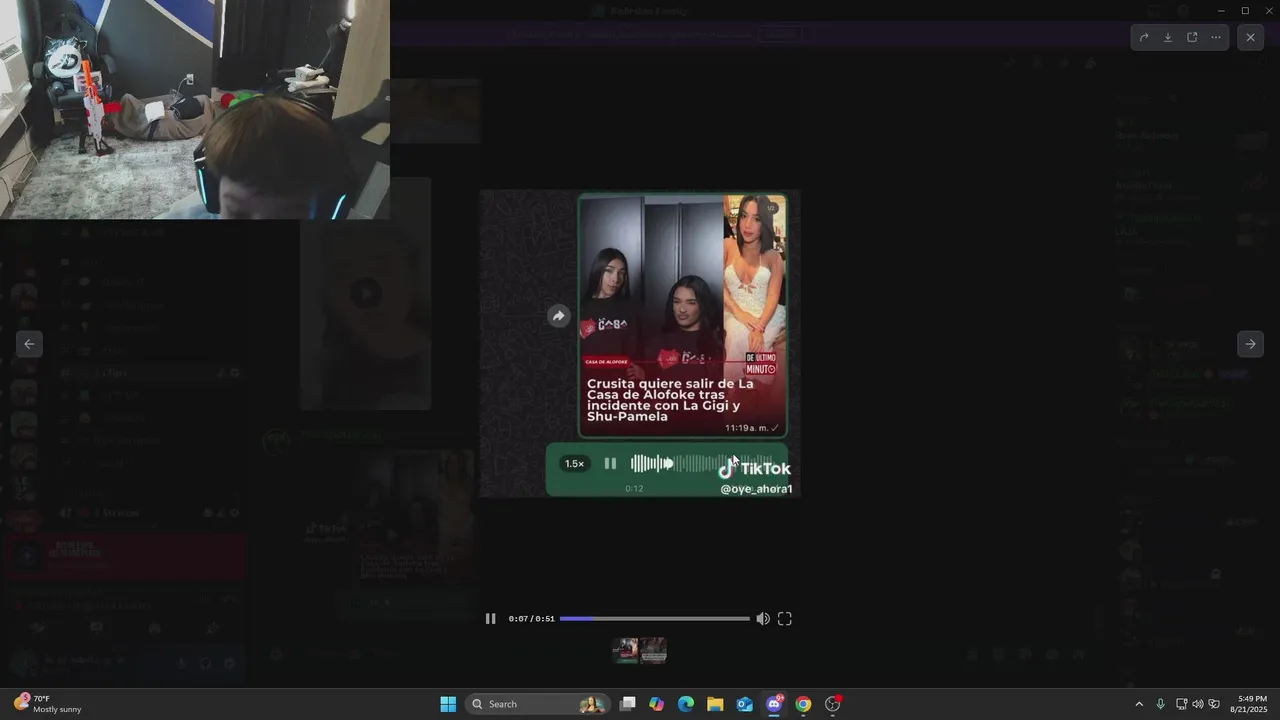Screen dimensions: 1280x720
Task: Minimize the Discord window
Action: [1221, 10]
